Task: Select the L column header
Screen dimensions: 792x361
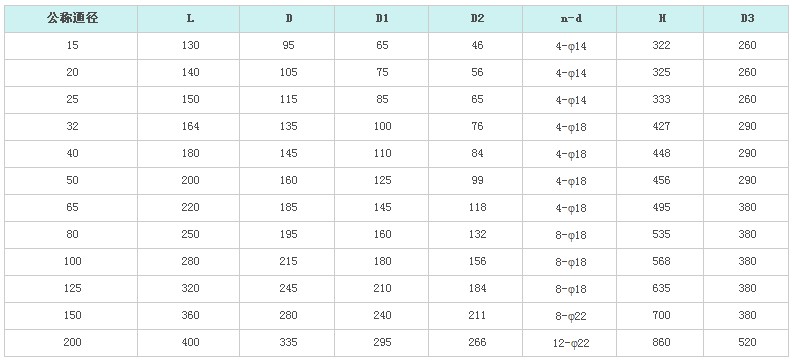Action: (190, 19)
